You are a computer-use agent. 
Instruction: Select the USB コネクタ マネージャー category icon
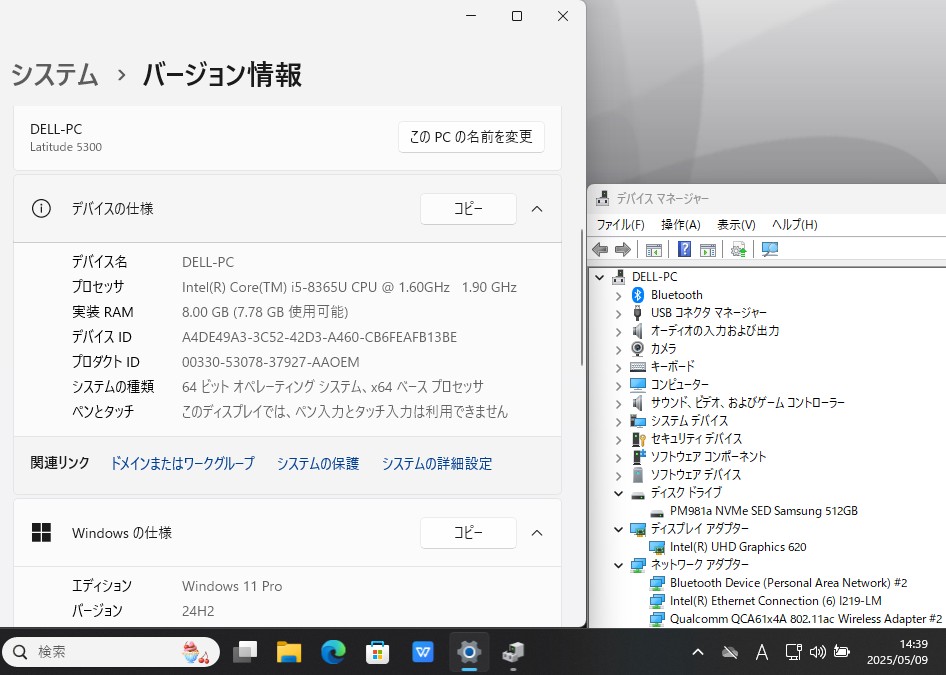coord(638,312)
